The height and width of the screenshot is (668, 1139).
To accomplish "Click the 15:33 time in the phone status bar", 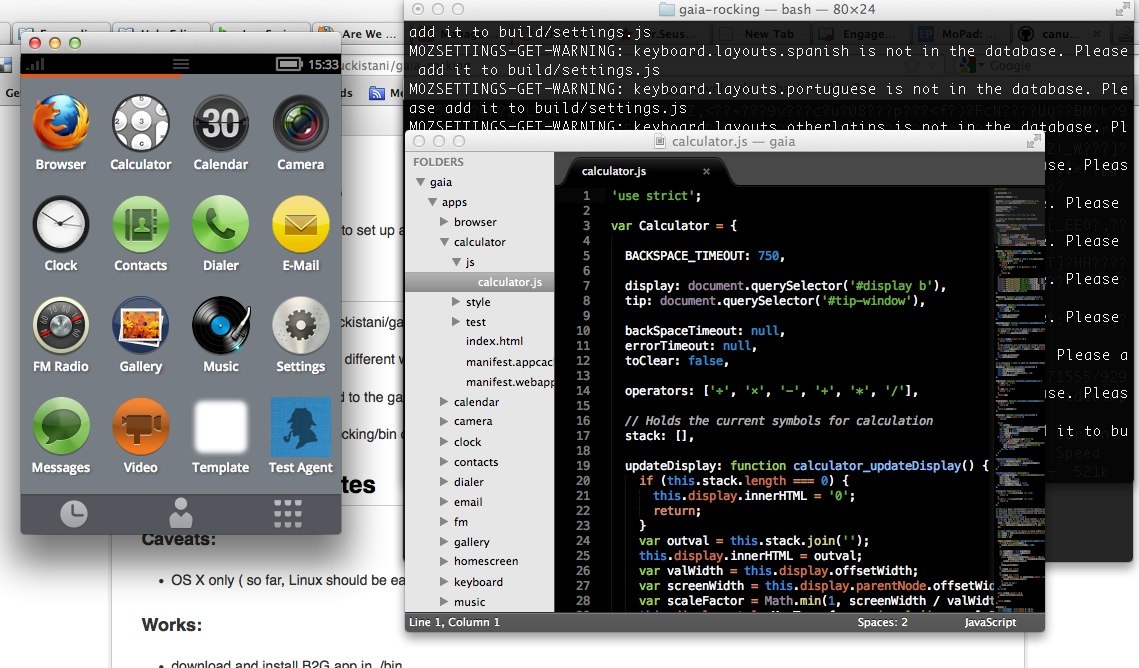I will point(323,65).
